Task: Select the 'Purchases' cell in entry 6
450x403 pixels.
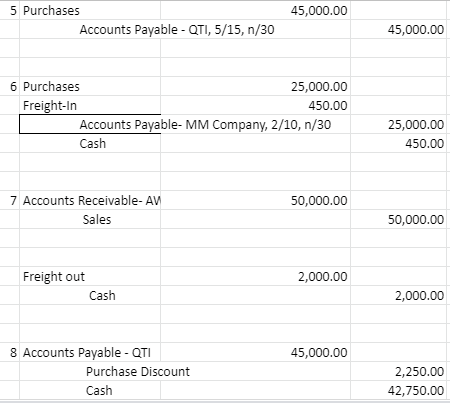Action: pyautogui.click(x=90, y=86)
